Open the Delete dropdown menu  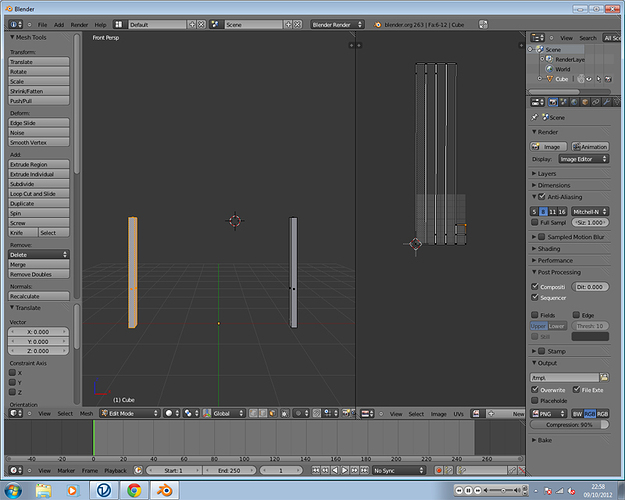click(39, 254)
